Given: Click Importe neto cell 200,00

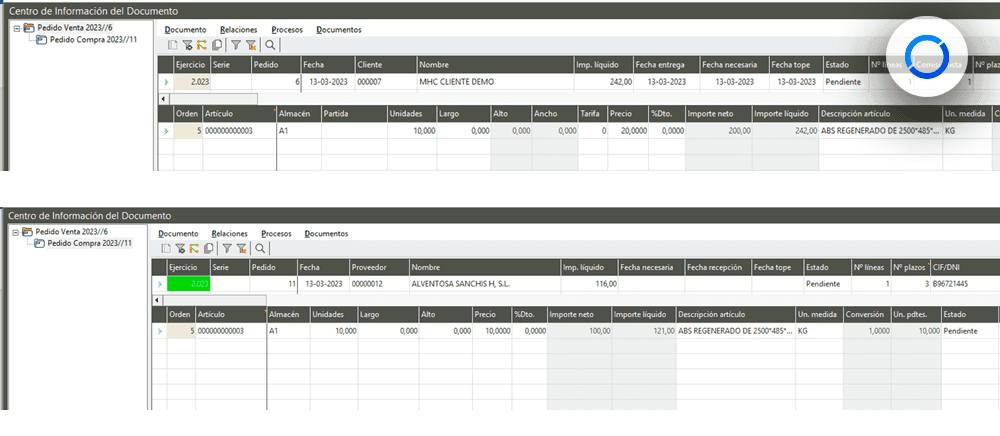Looking at the screenshot, I should [x=719, y=131].
